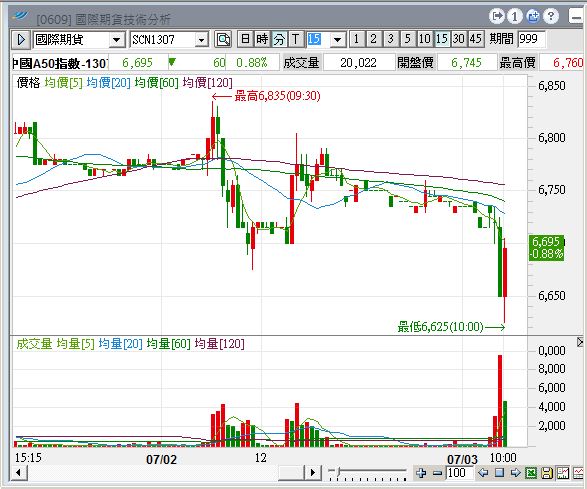Click the green 6,695 current price tag

click(546, 247)
